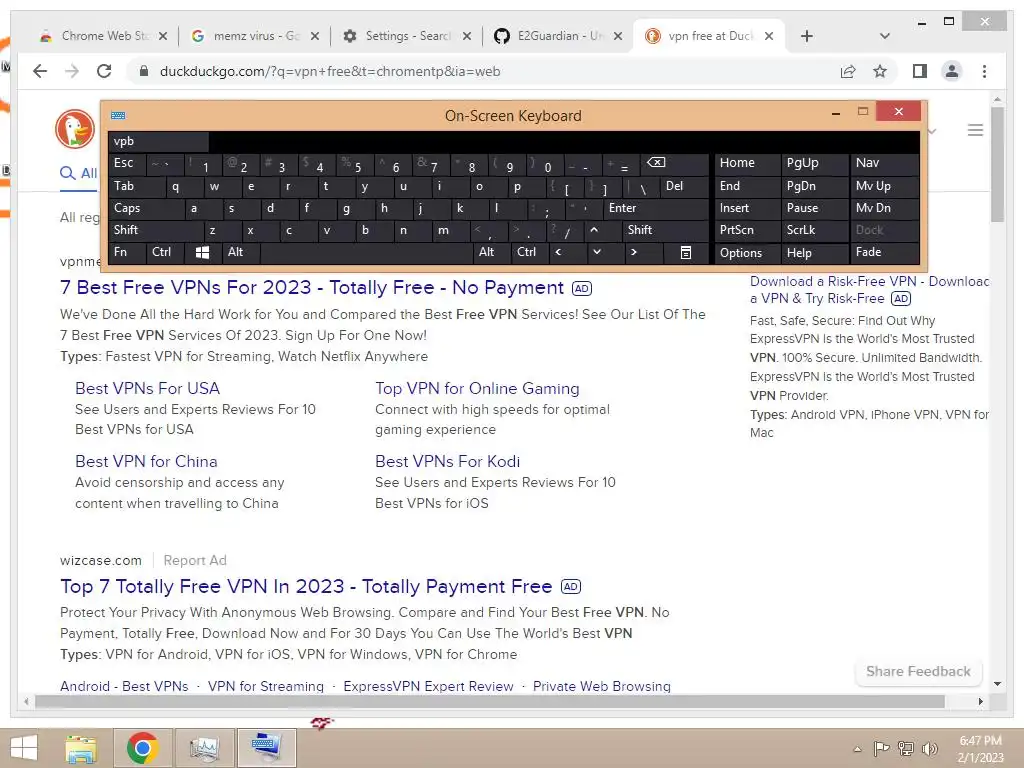The width and height of the screenshot is (1024, 768).
Task: Open Best VPNs For USA link
Action: [x=148, y=389]
